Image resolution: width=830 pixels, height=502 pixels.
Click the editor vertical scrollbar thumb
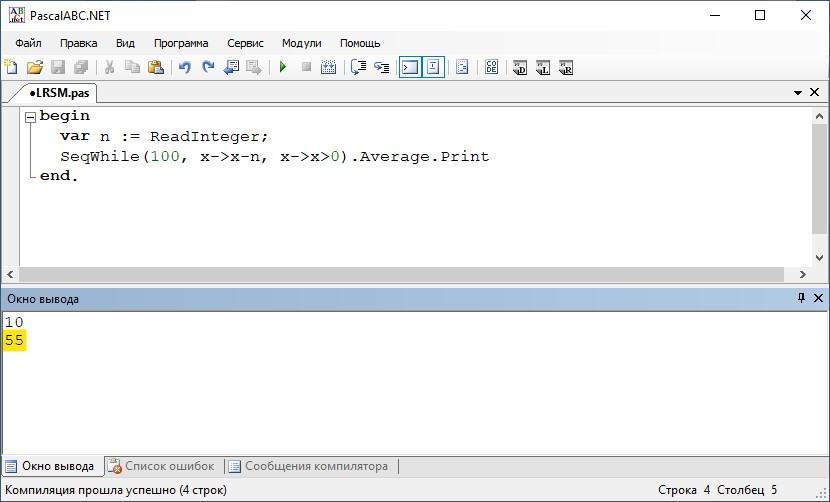[819, 179]
